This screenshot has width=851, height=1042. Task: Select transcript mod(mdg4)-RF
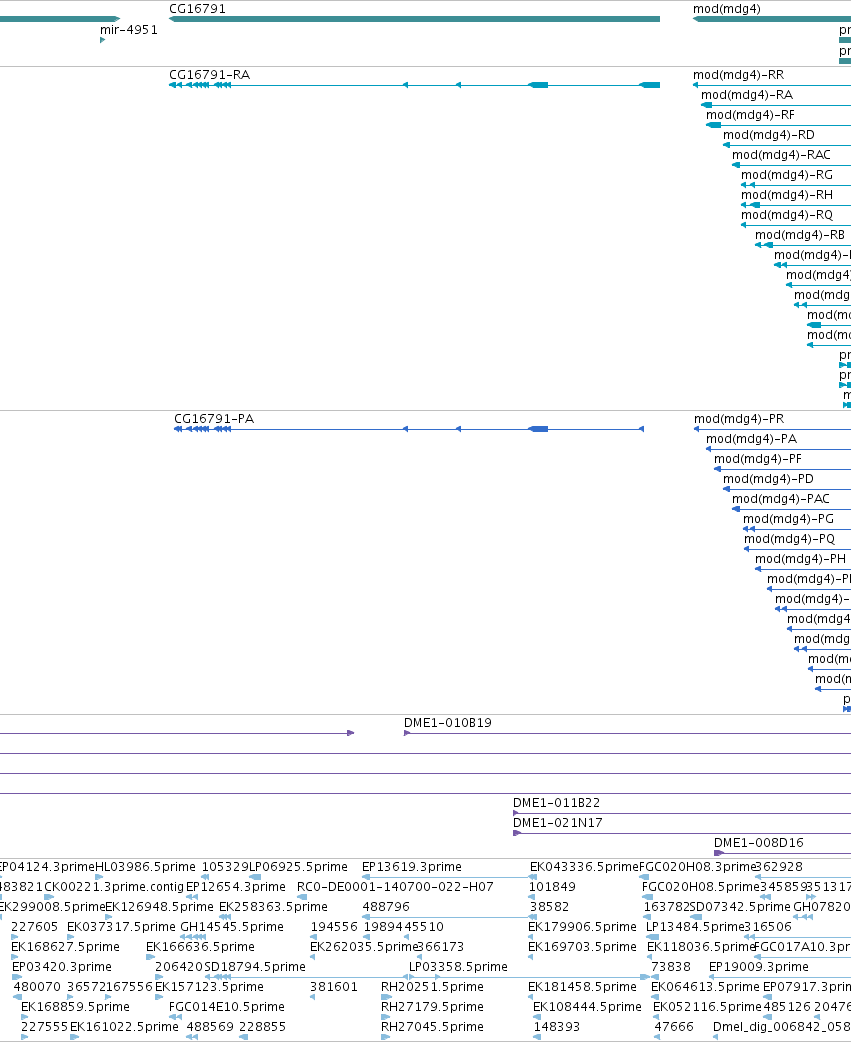tap(751, 114)
